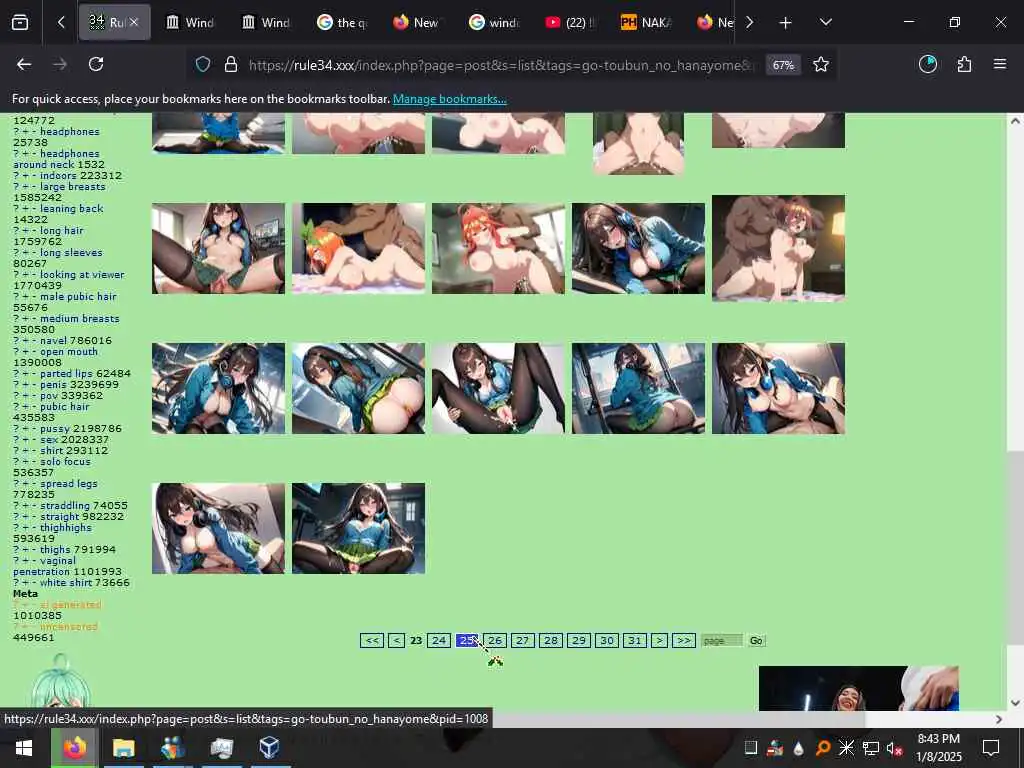Viewport: 1024px width, 768px height.
Task: Click the muted volume tray icon
Action: [x=894, y=748]
